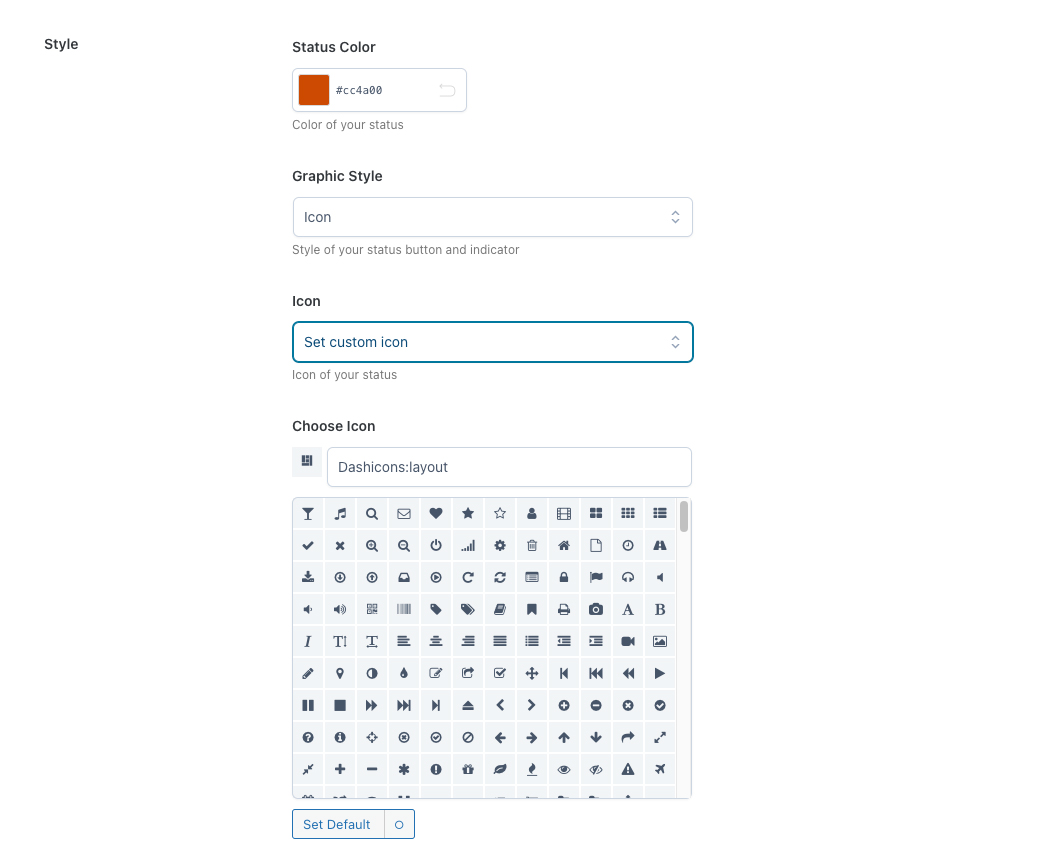Choose the gear icon

click(x=500, y=546)
